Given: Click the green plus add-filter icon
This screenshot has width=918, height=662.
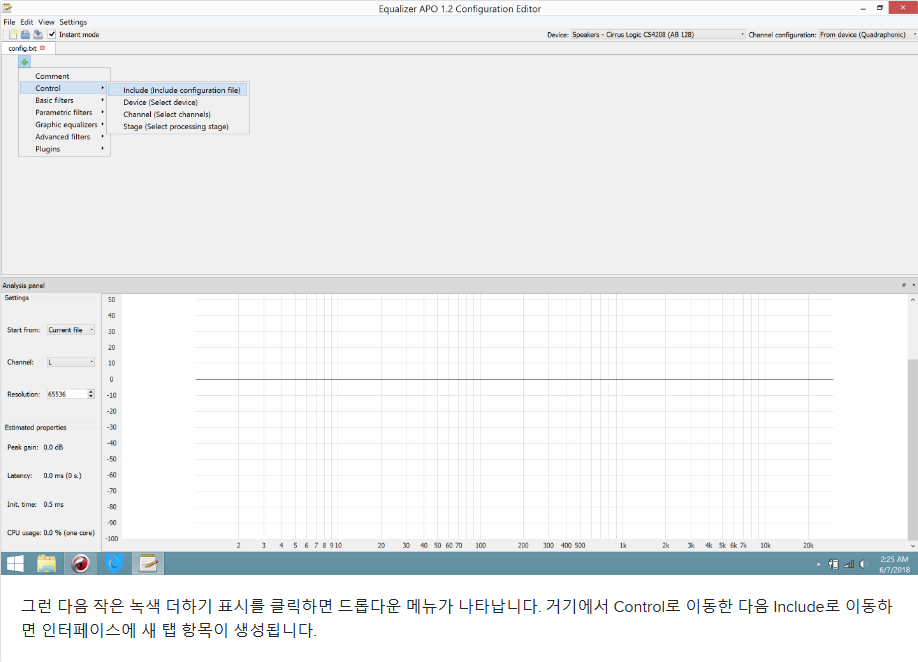Looking at the screenshot, I should (x=25, y=62).
